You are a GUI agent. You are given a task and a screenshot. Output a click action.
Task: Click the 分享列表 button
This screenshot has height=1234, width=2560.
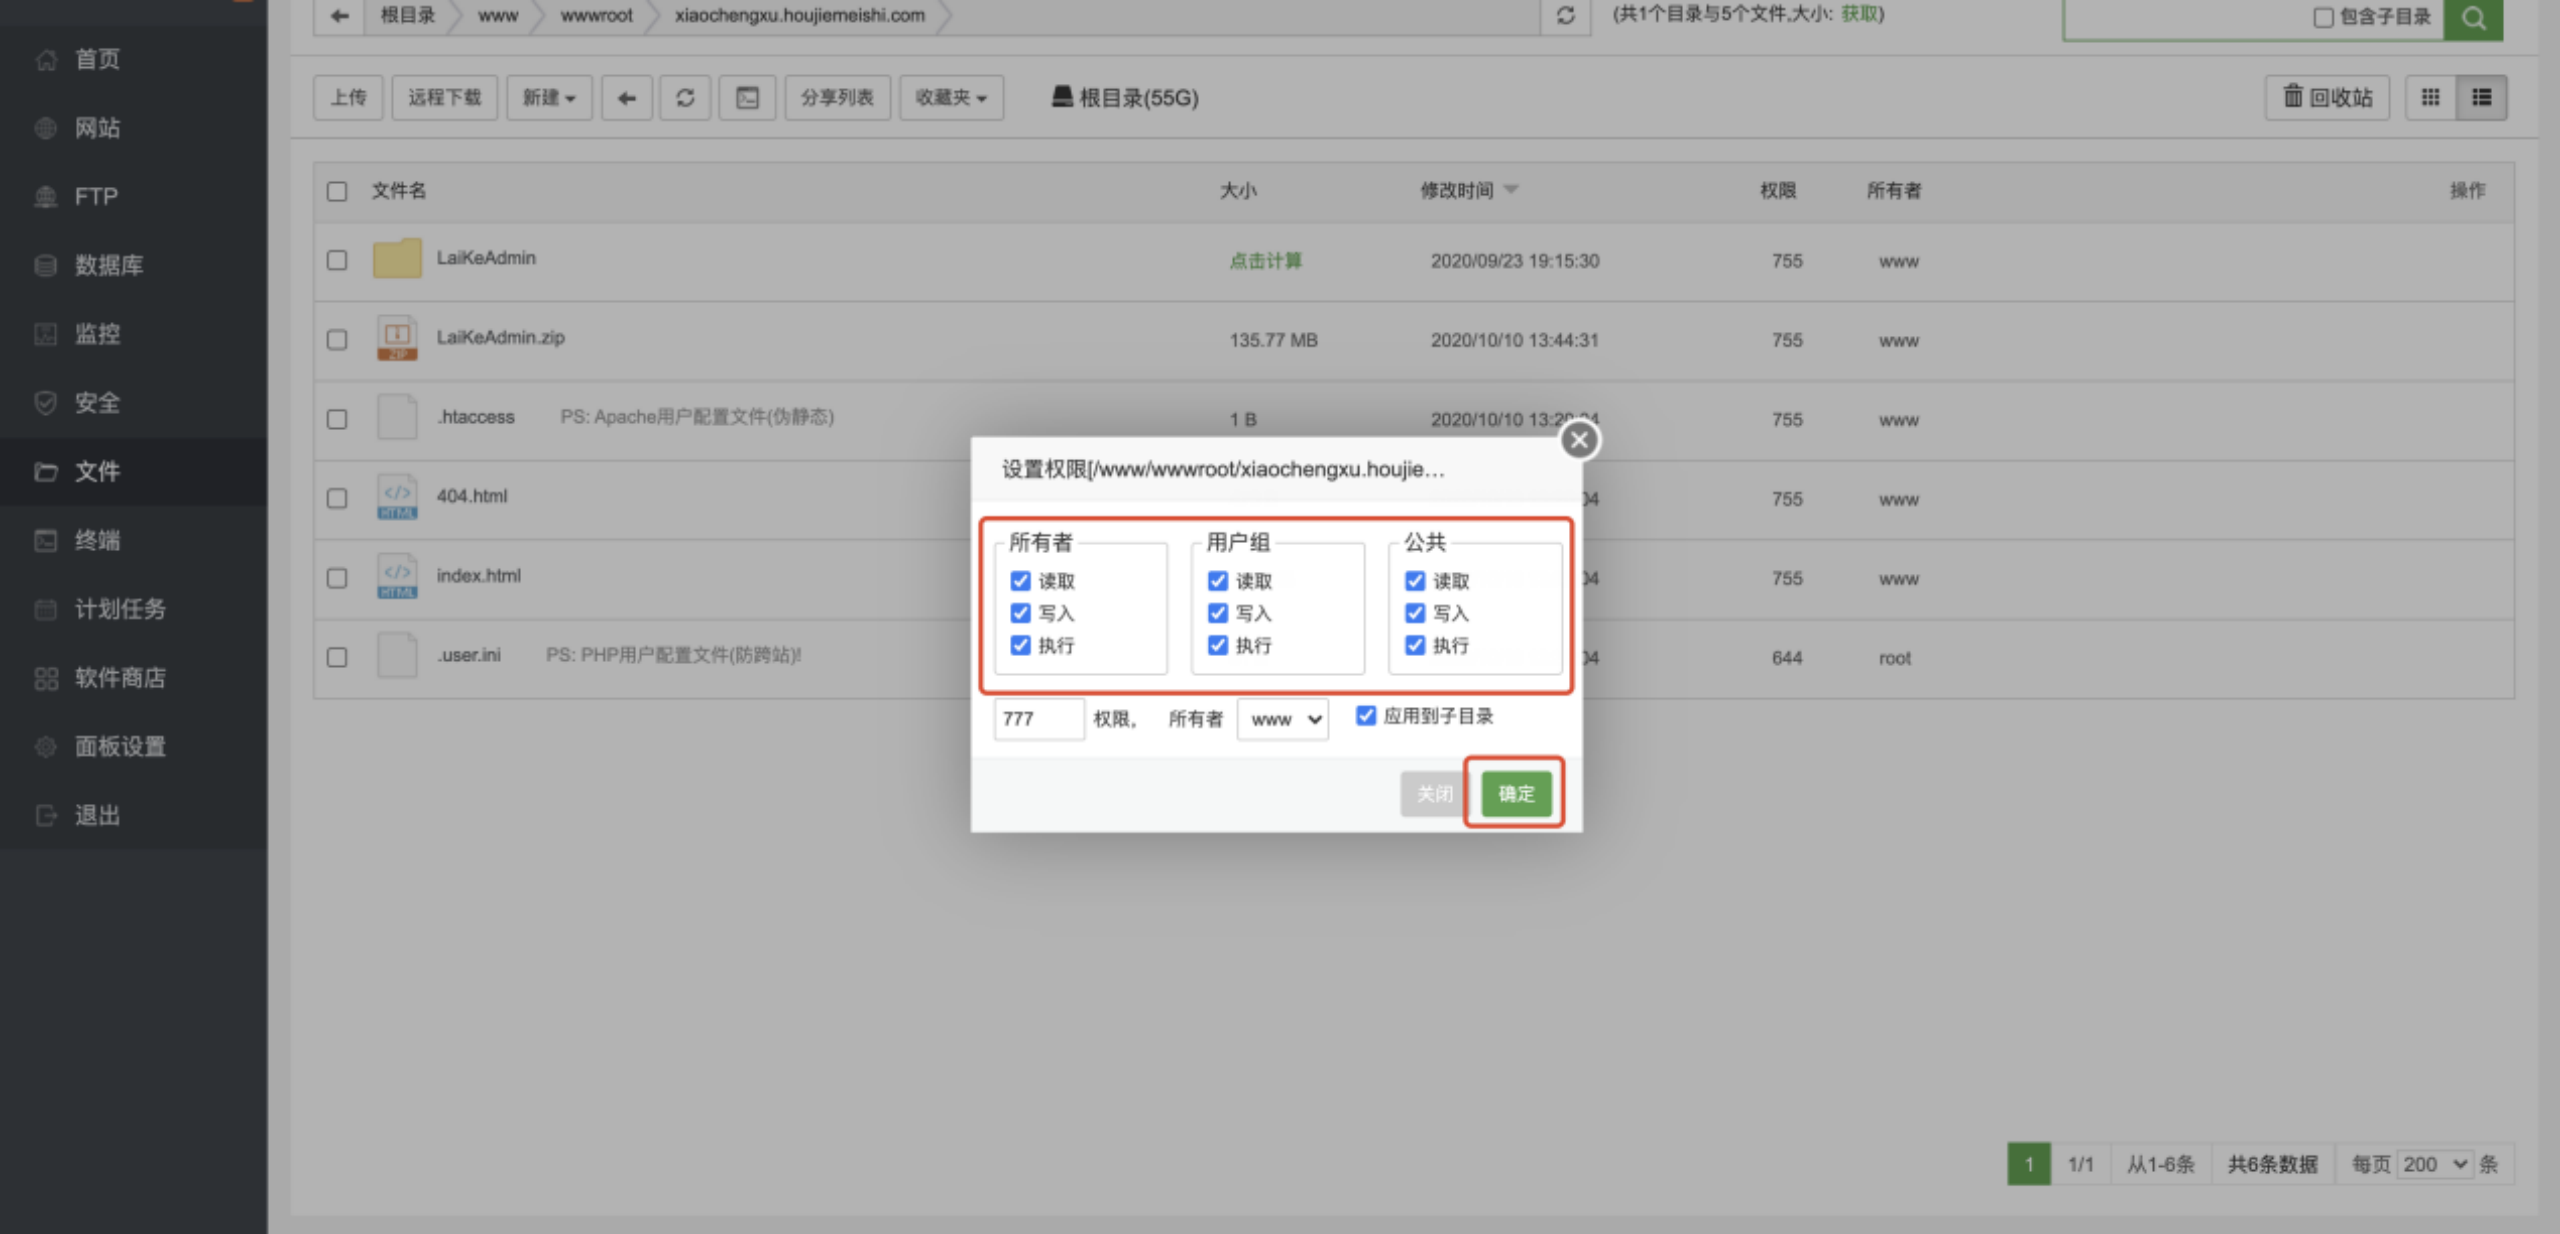(837, 98)
